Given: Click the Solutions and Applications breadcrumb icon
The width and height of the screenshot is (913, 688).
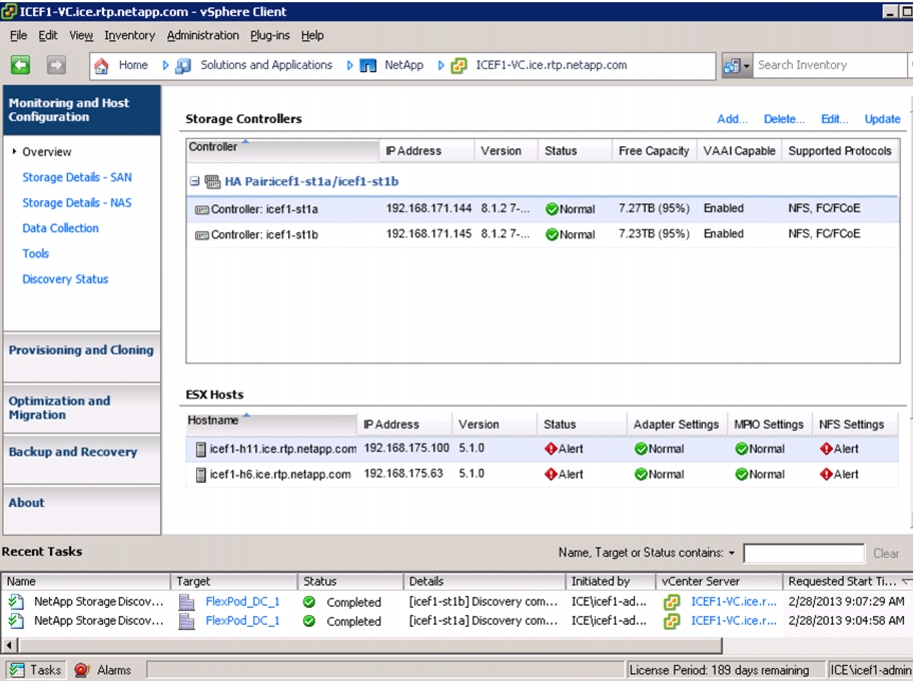Looking at the screenshot, I should tap(183, 66).
